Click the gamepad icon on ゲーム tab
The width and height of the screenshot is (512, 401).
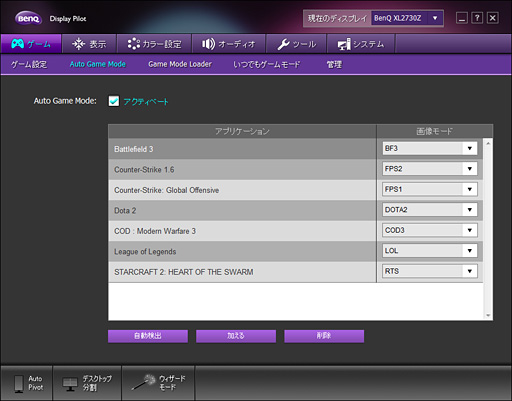18,44
